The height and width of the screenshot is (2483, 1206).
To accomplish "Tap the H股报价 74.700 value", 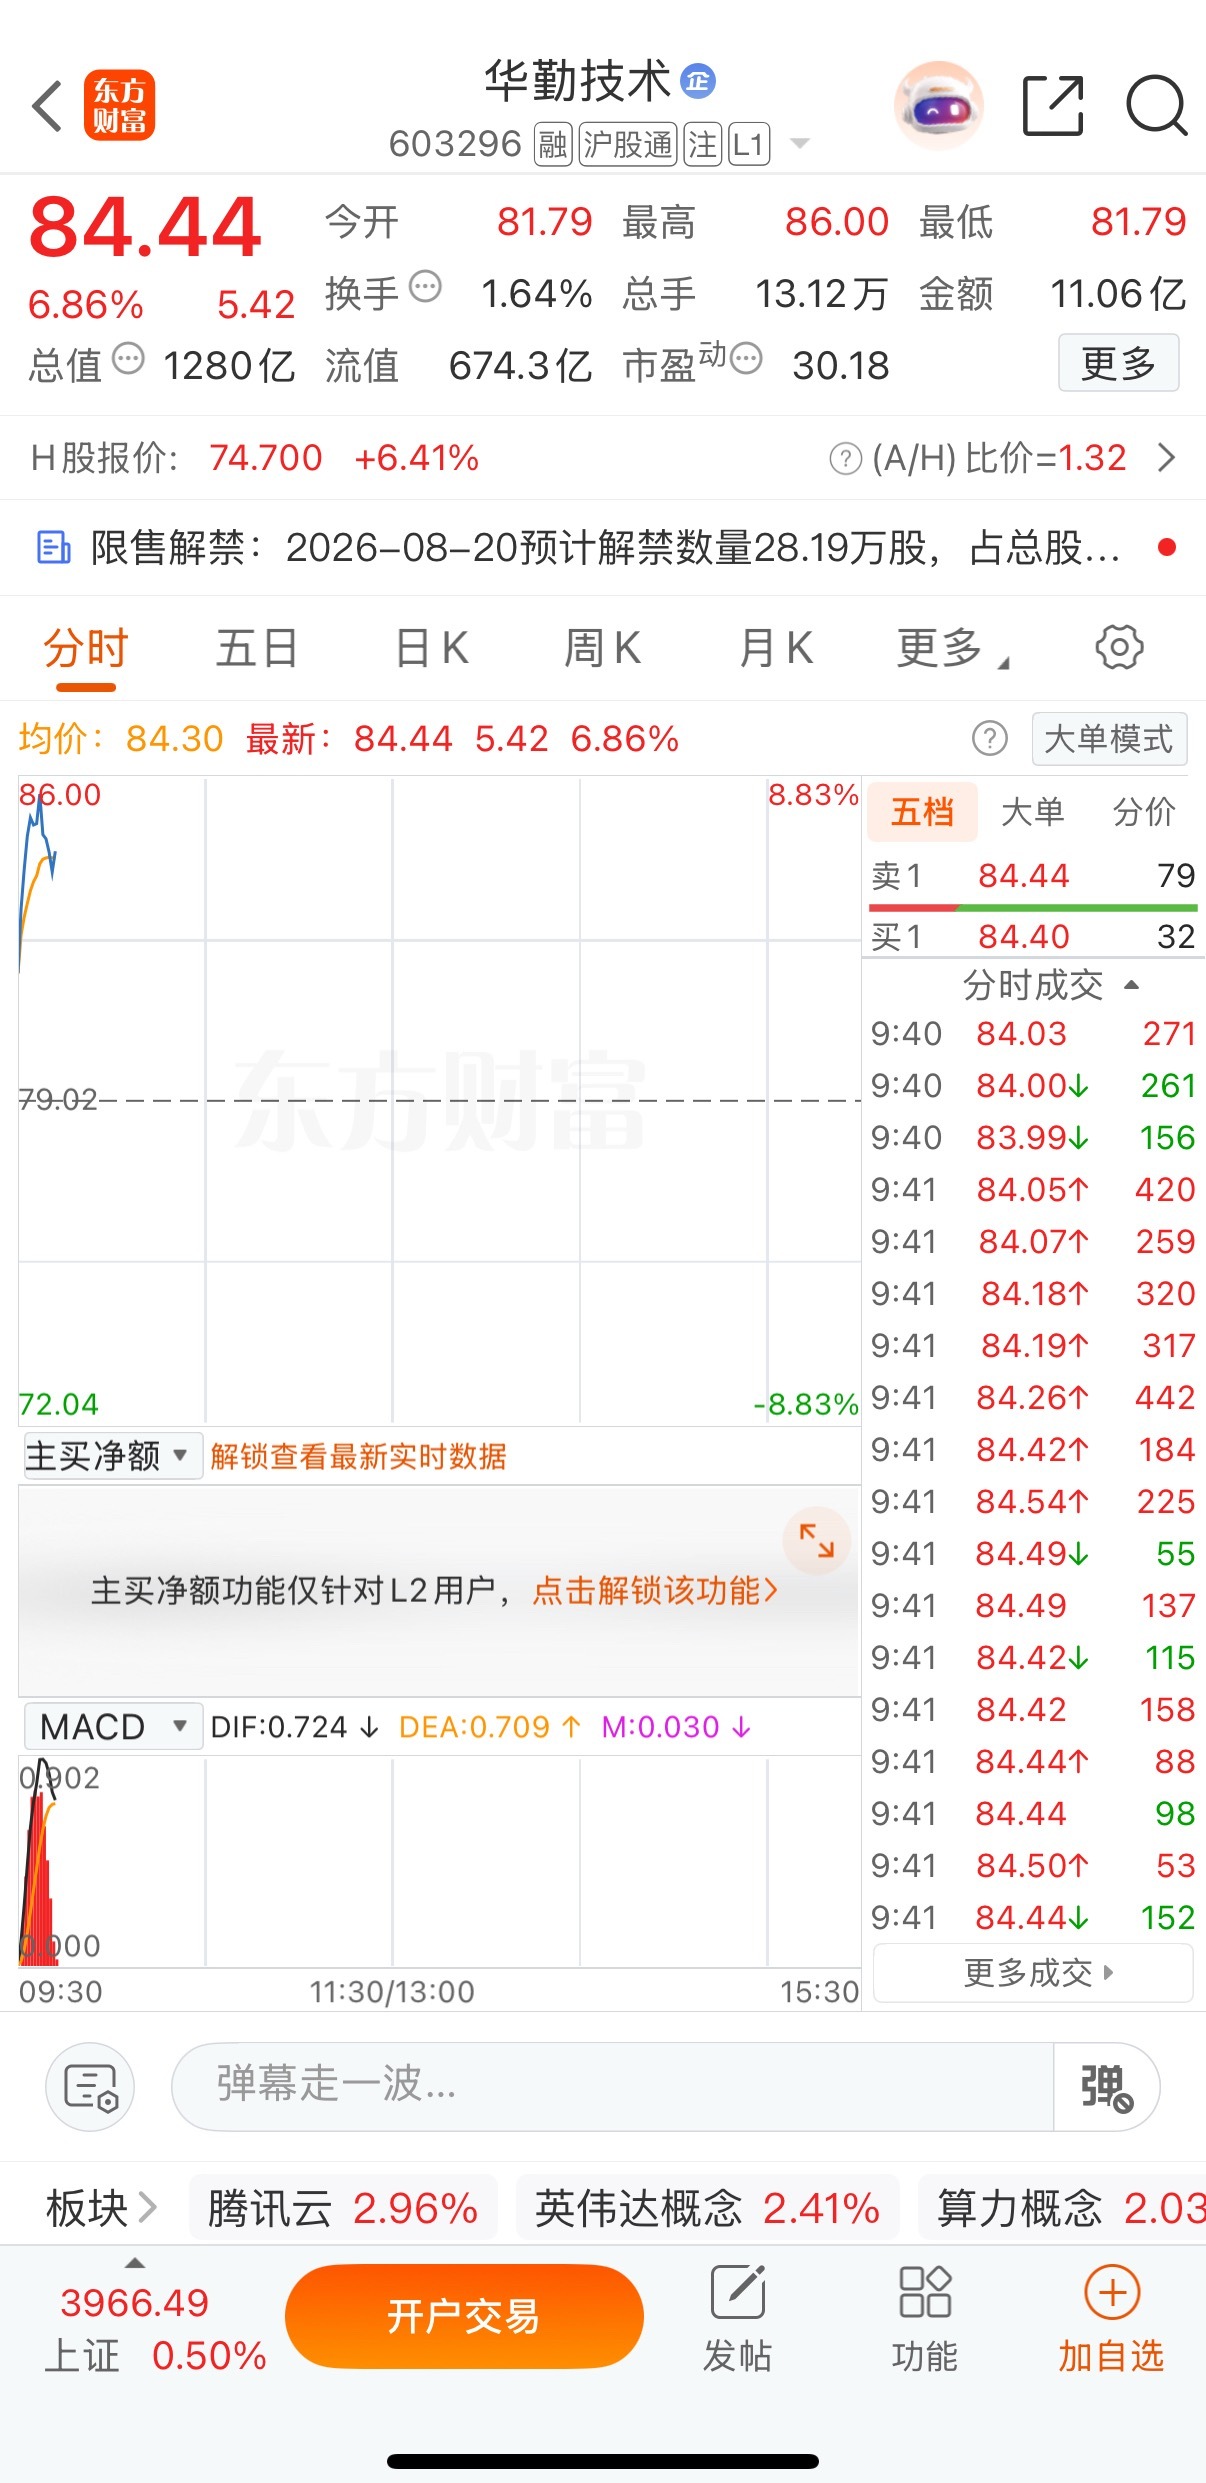I will [x=265, y=458].
